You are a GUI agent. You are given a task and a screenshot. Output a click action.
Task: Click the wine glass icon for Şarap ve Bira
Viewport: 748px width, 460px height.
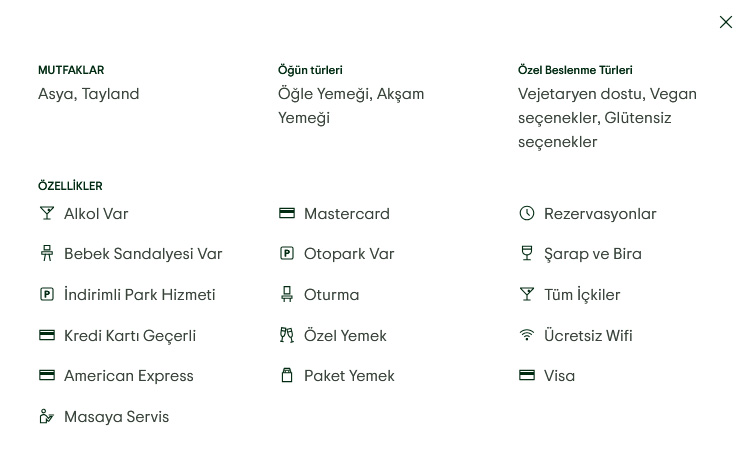click(x=527, y=254)
